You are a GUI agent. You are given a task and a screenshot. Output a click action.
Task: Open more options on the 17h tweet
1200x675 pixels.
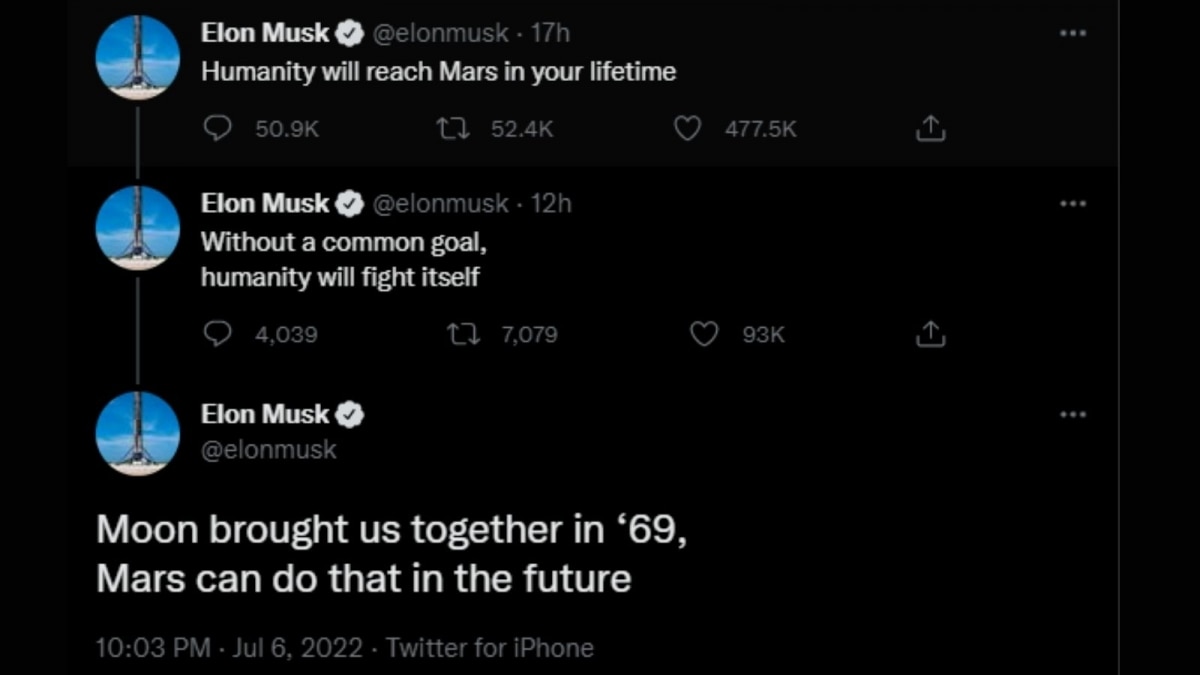click(x=1072, y=33)
